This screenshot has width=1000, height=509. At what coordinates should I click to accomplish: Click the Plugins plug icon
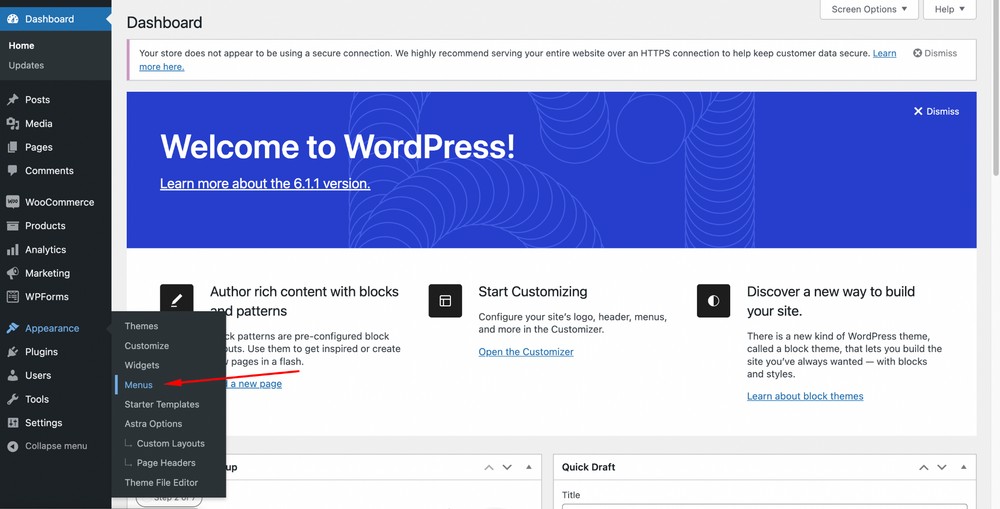coord(12,352)
